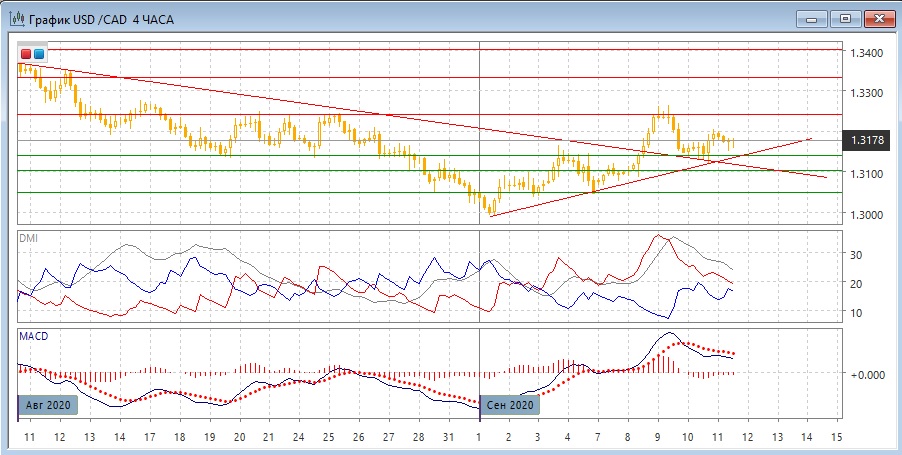The image size is (902, 455).
Task: Click the 30 level on DMI axis
Action: point(856,255)
